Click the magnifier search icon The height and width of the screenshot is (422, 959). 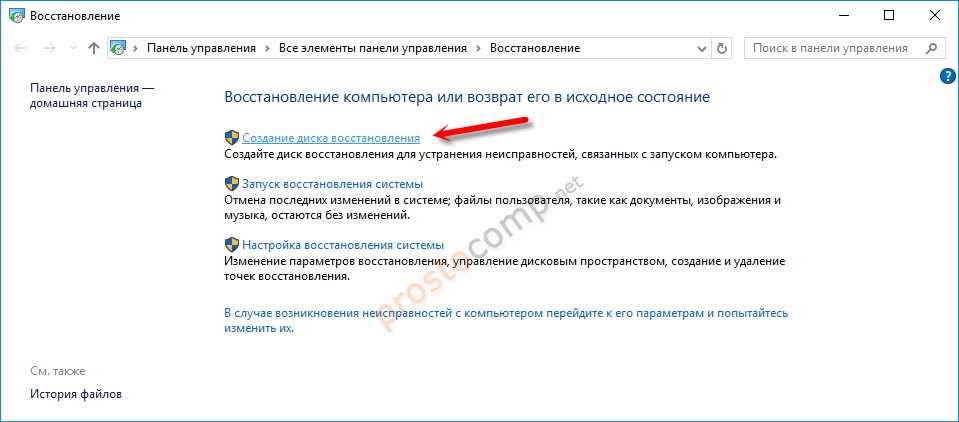coord(931,48)
